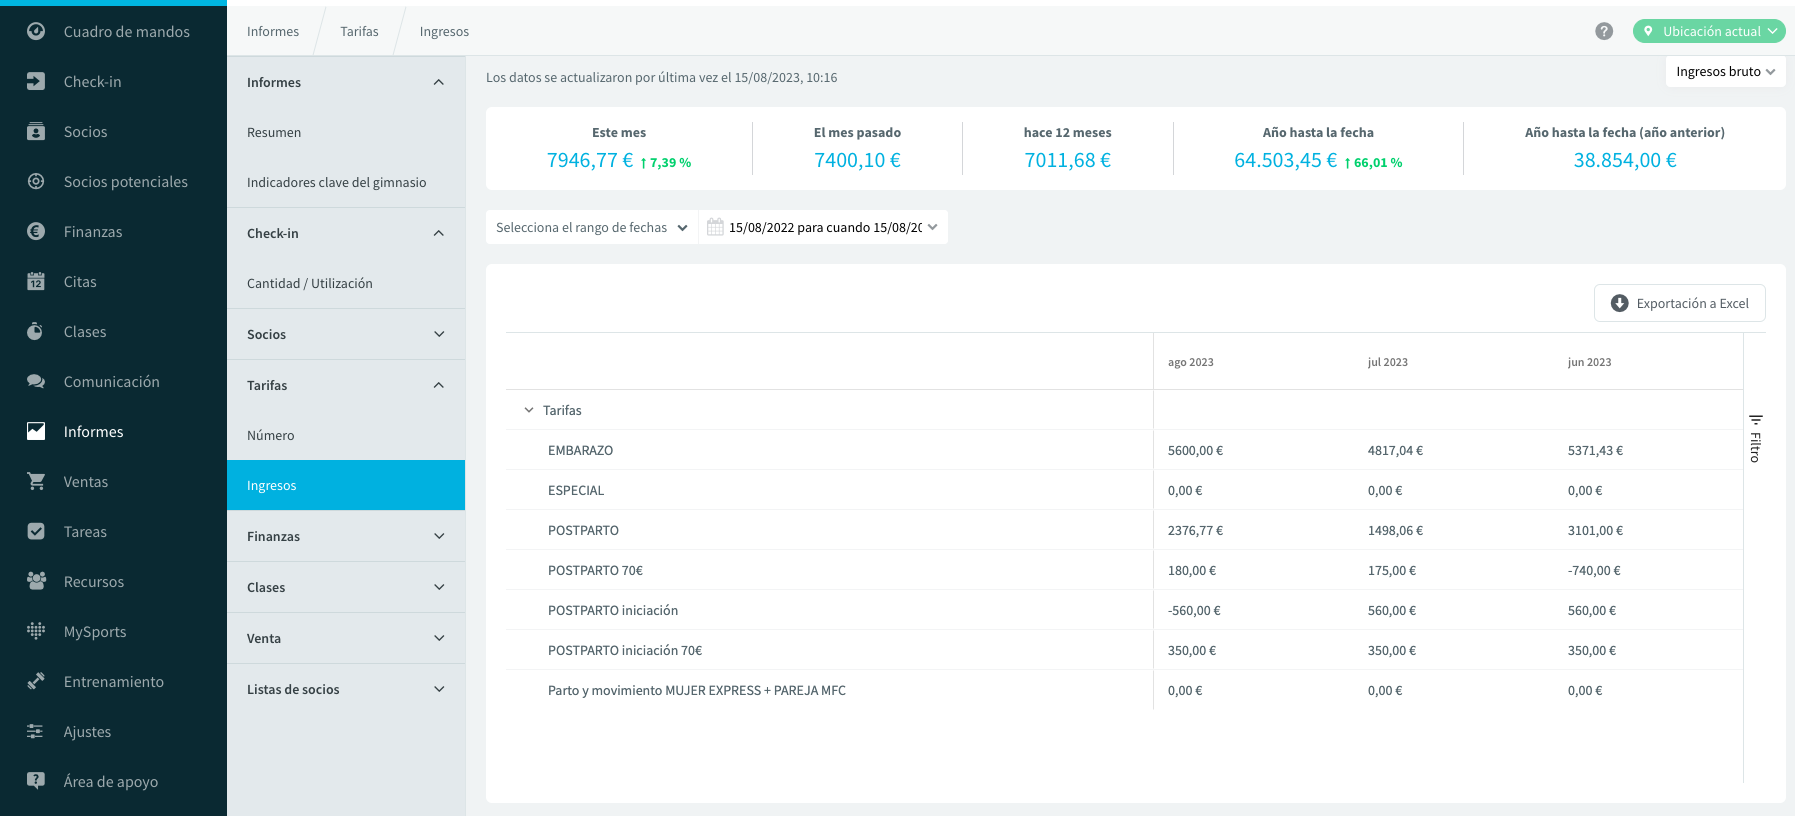Select the Informes chart icon in sidebar
This screenshot has height=816, width=1795.
tap(36, 431)
